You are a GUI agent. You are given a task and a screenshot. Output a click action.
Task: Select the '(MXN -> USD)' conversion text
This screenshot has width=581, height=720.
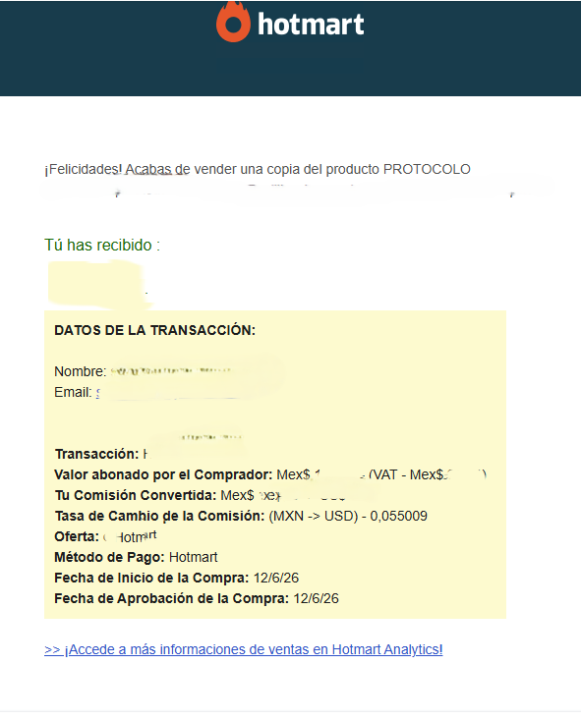[313, 516]
